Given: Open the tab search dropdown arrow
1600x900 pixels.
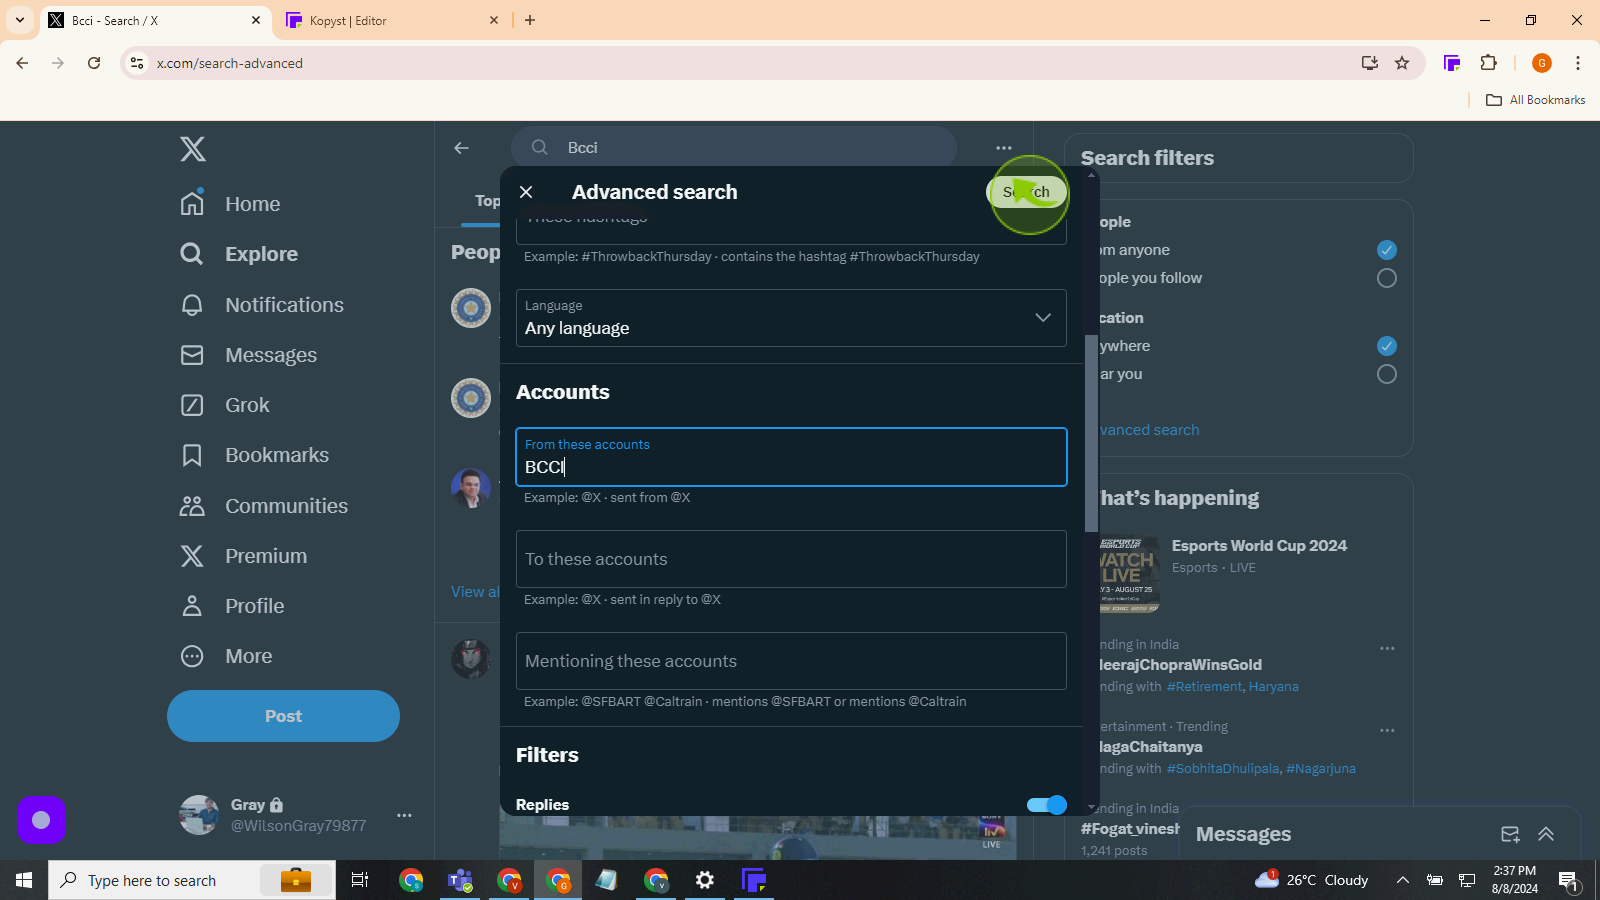Looking at the screenshot, I should point(20,20).
